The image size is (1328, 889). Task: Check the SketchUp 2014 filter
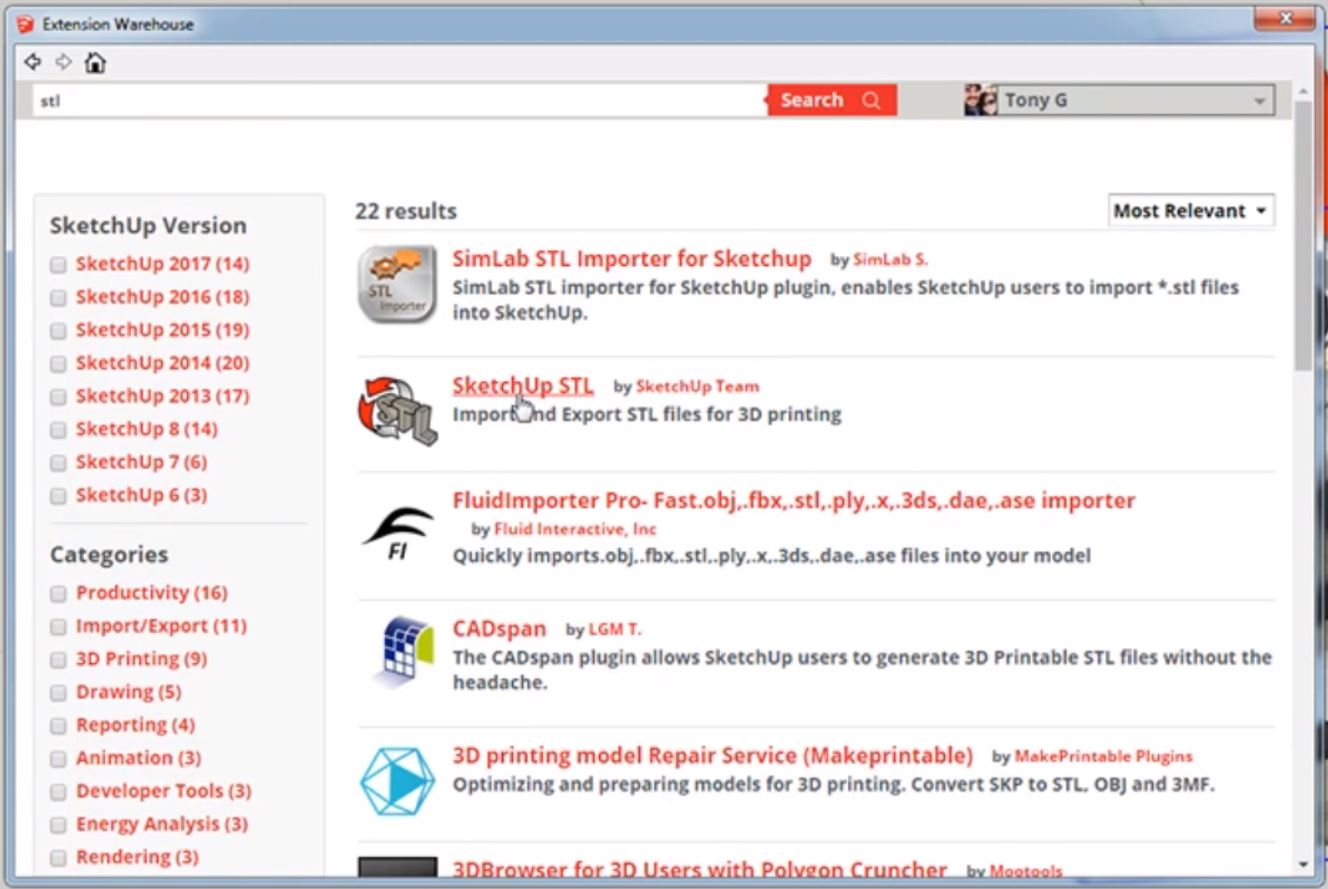[58, 364]
